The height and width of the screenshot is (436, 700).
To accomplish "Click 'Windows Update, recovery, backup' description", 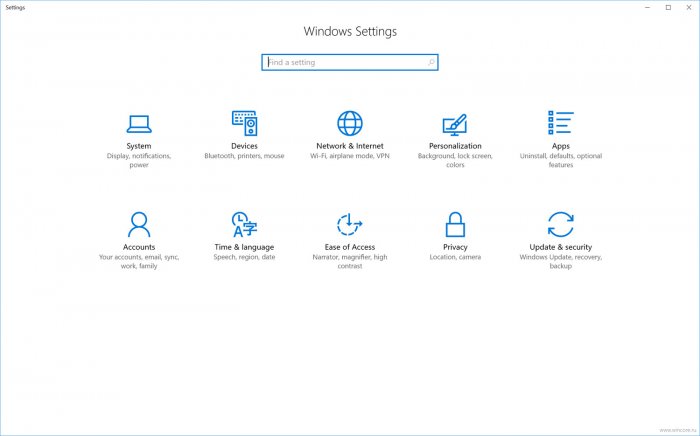I will [561, 262].
